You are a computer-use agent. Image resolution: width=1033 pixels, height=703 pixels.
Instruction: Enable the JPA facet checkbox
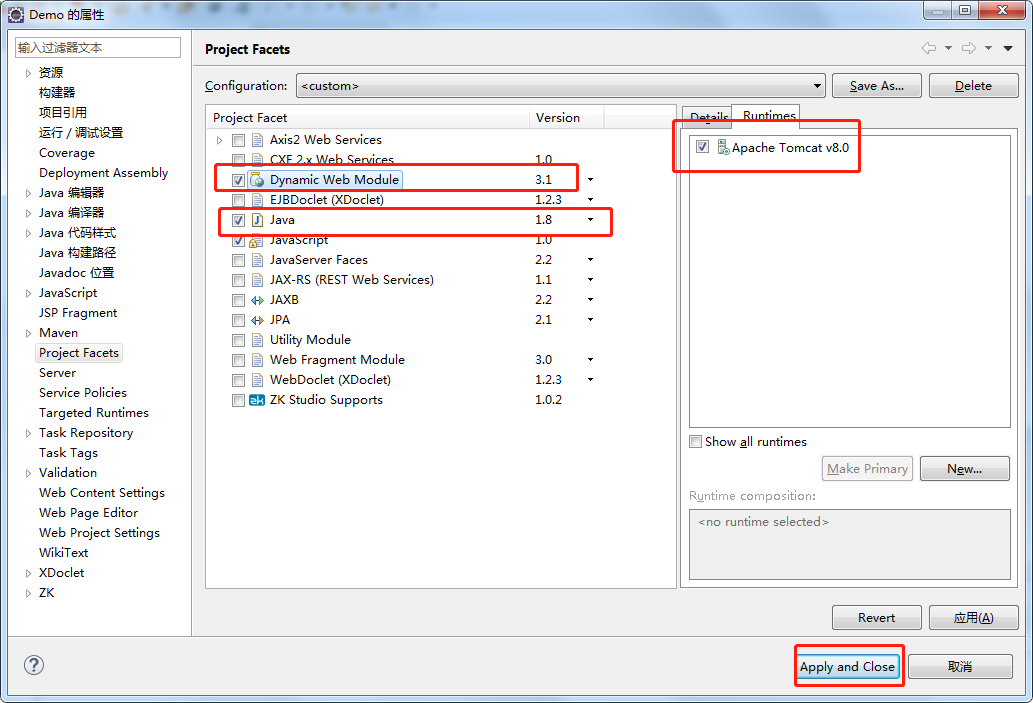[238, 320]
